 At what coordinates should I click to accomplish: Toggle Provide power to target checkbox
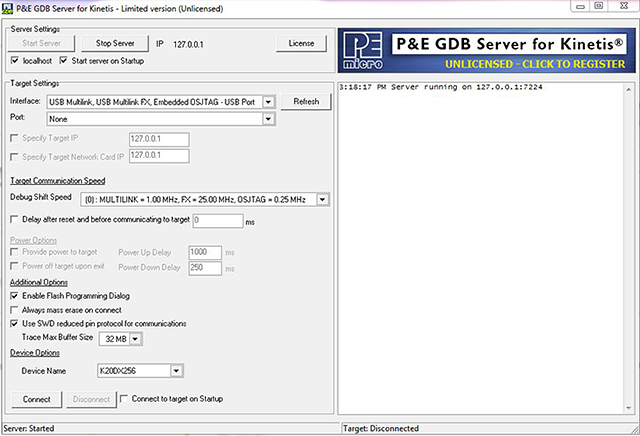point(14,252)
